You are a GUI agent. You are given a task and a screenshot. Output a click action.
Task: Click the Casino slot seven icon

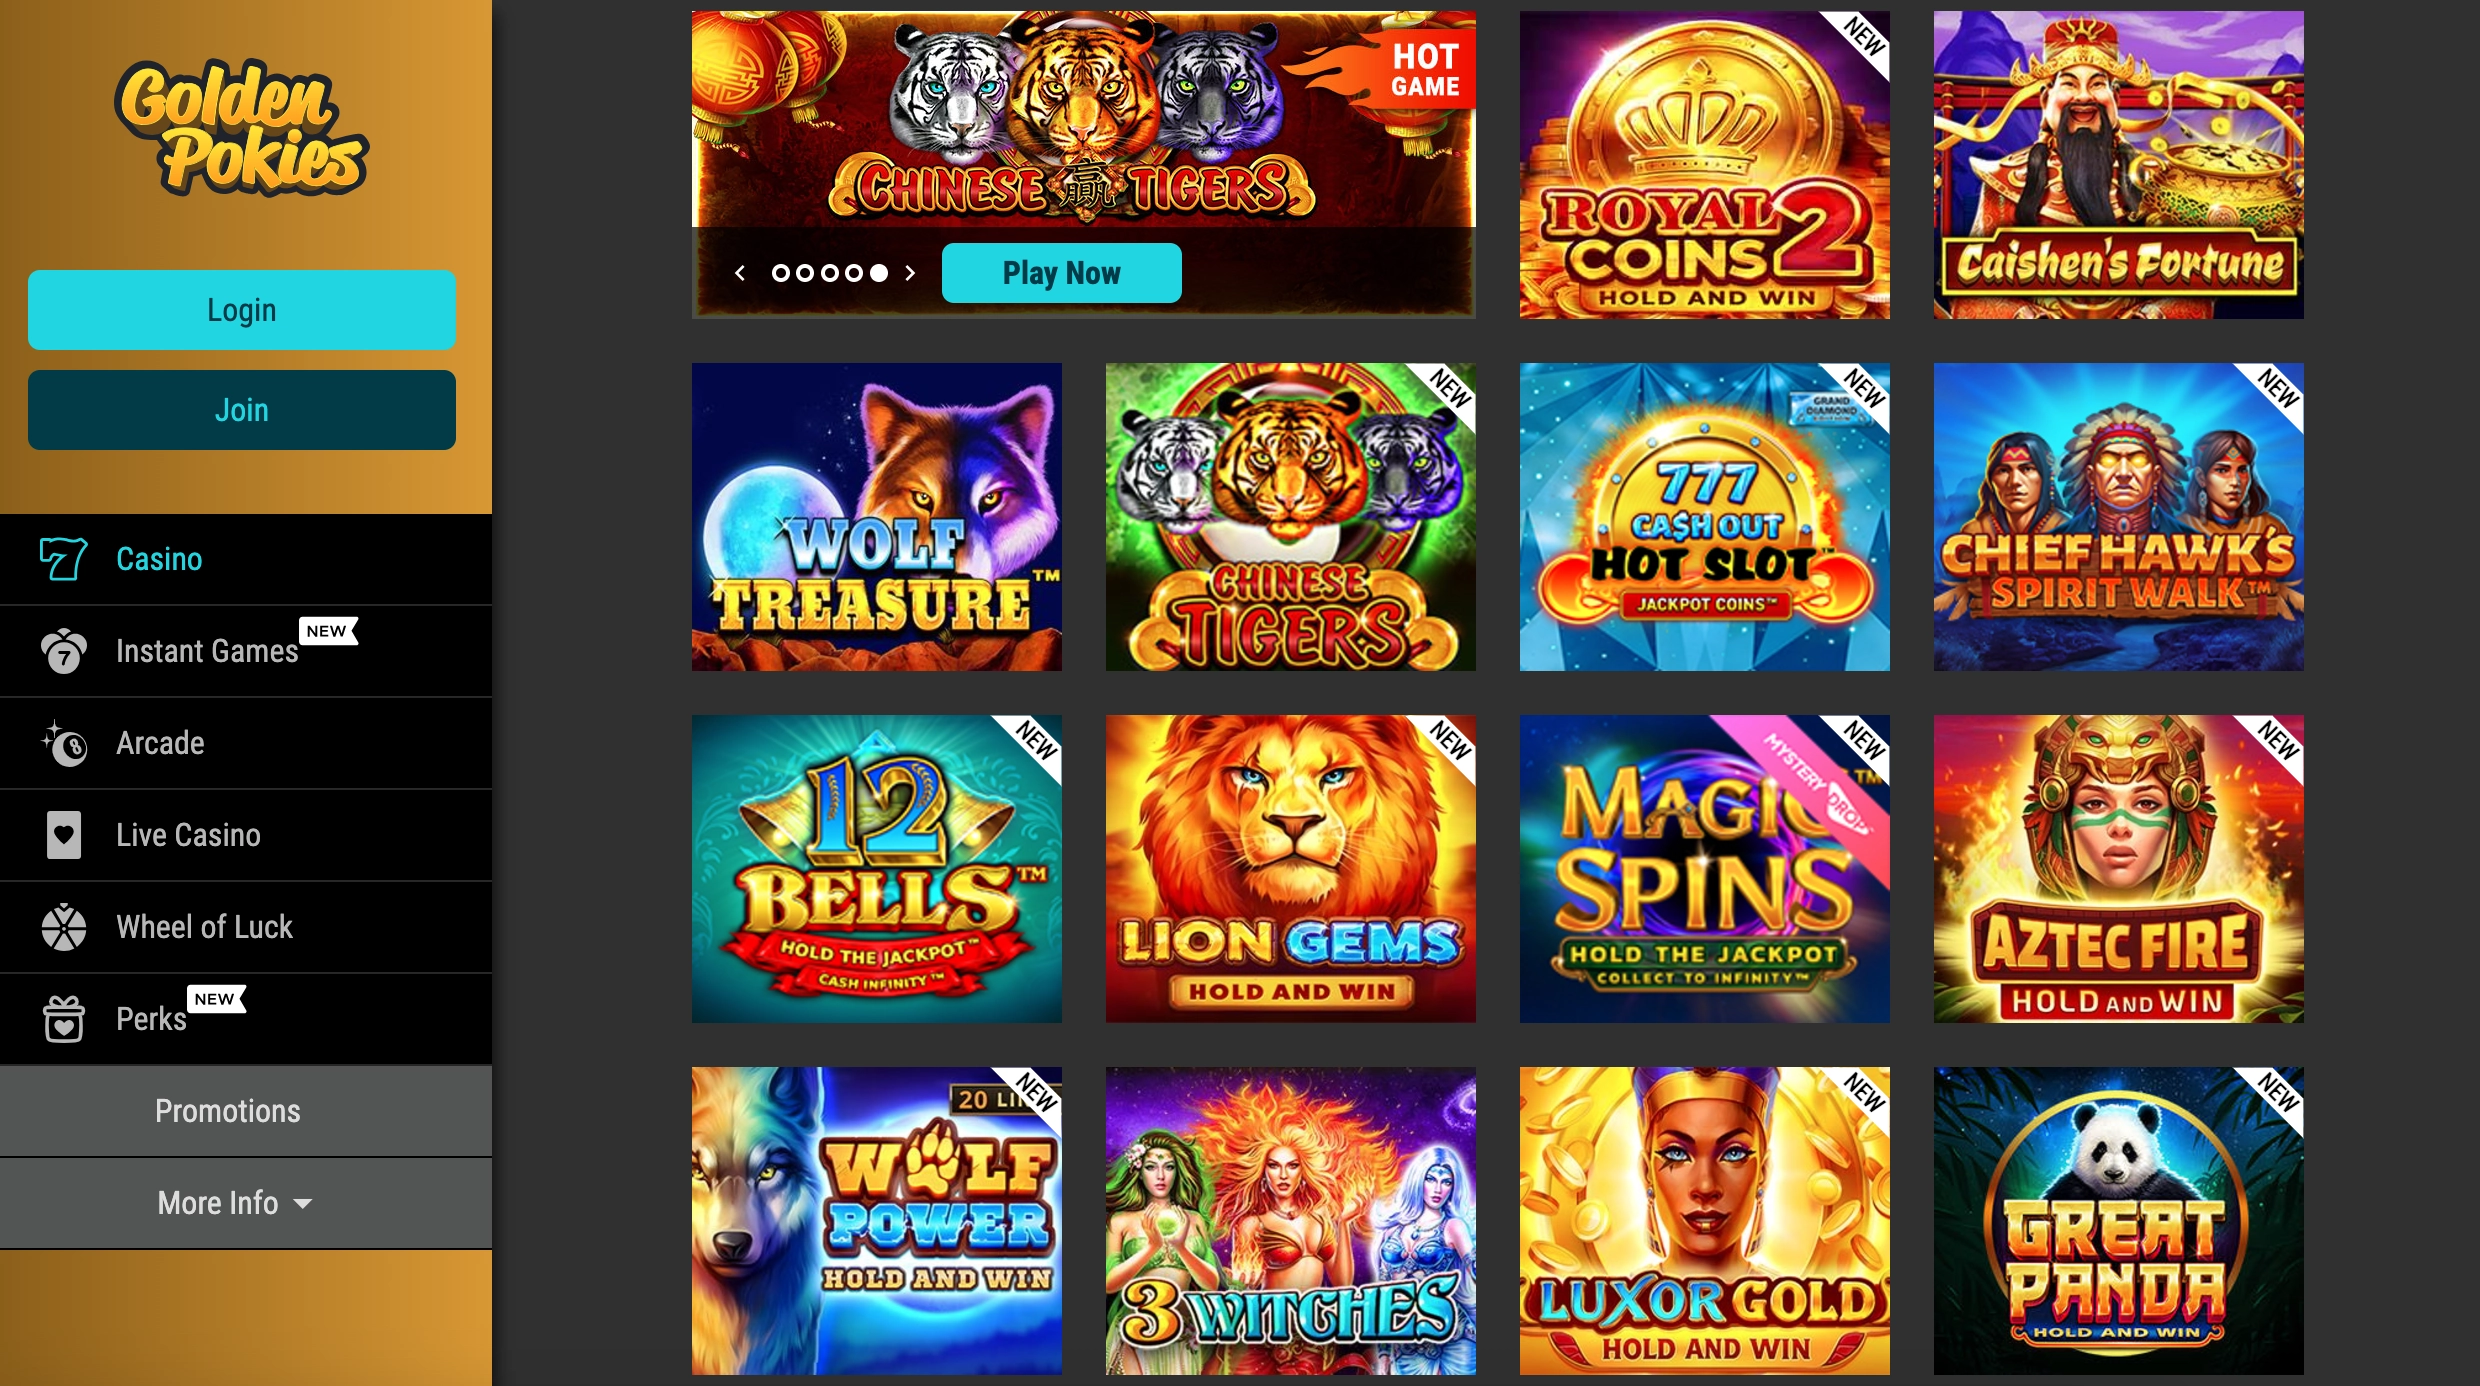[x=63, y=559]
